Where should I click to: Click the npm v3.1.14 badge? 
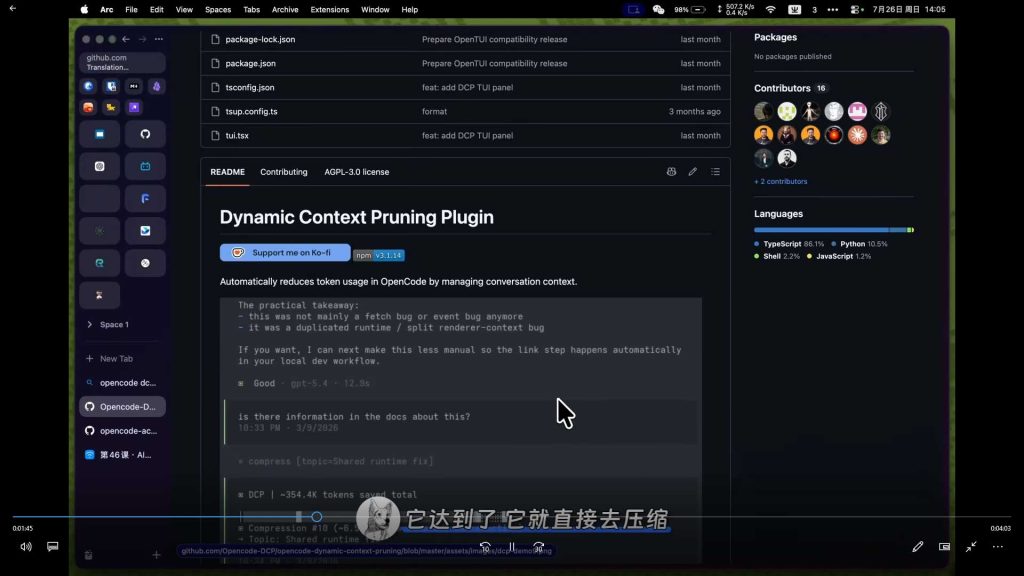pos(379,255)
